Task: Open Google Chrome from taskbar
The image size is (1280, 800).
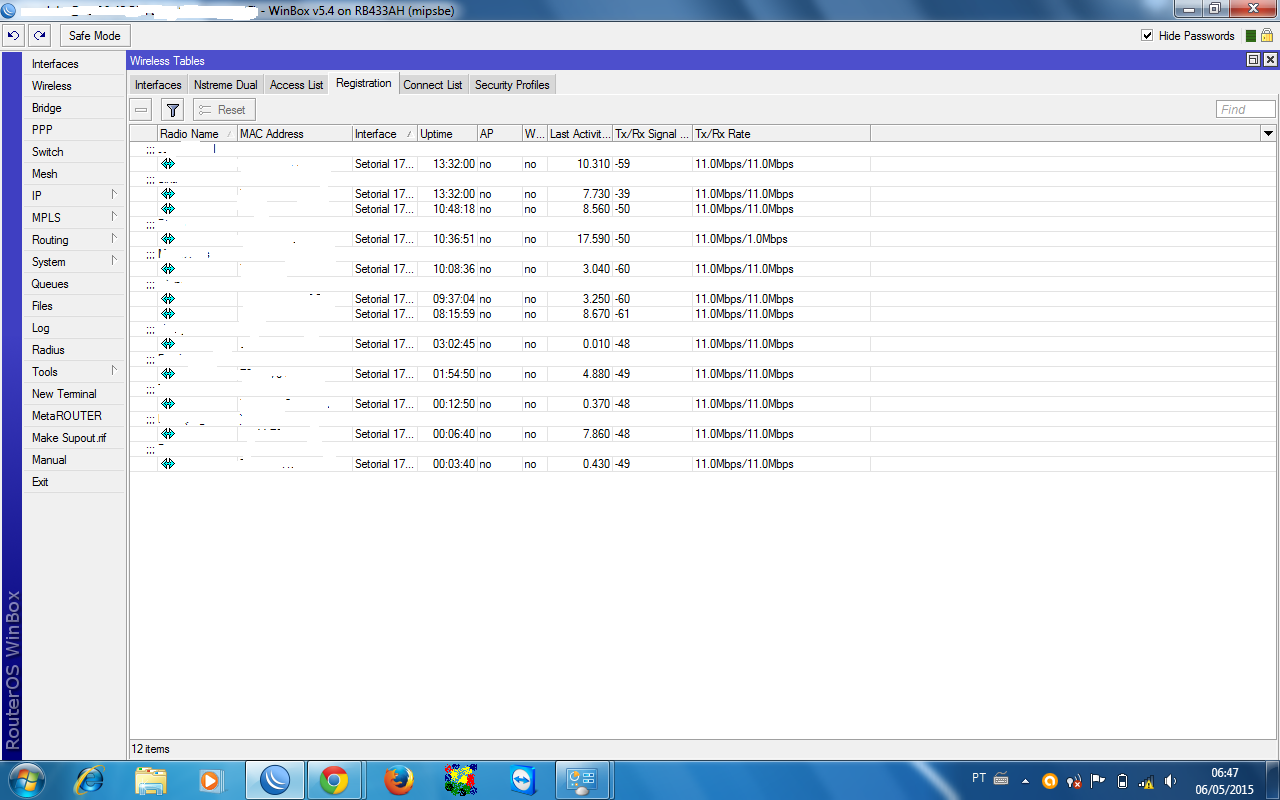Action: (334, 780)
